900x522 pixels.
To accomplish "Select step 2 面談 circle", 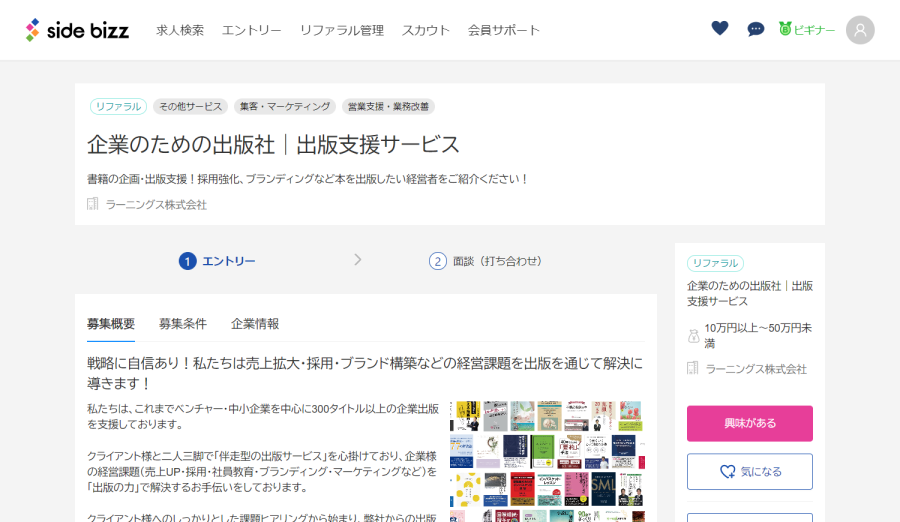I will click(x=437, y=261).
